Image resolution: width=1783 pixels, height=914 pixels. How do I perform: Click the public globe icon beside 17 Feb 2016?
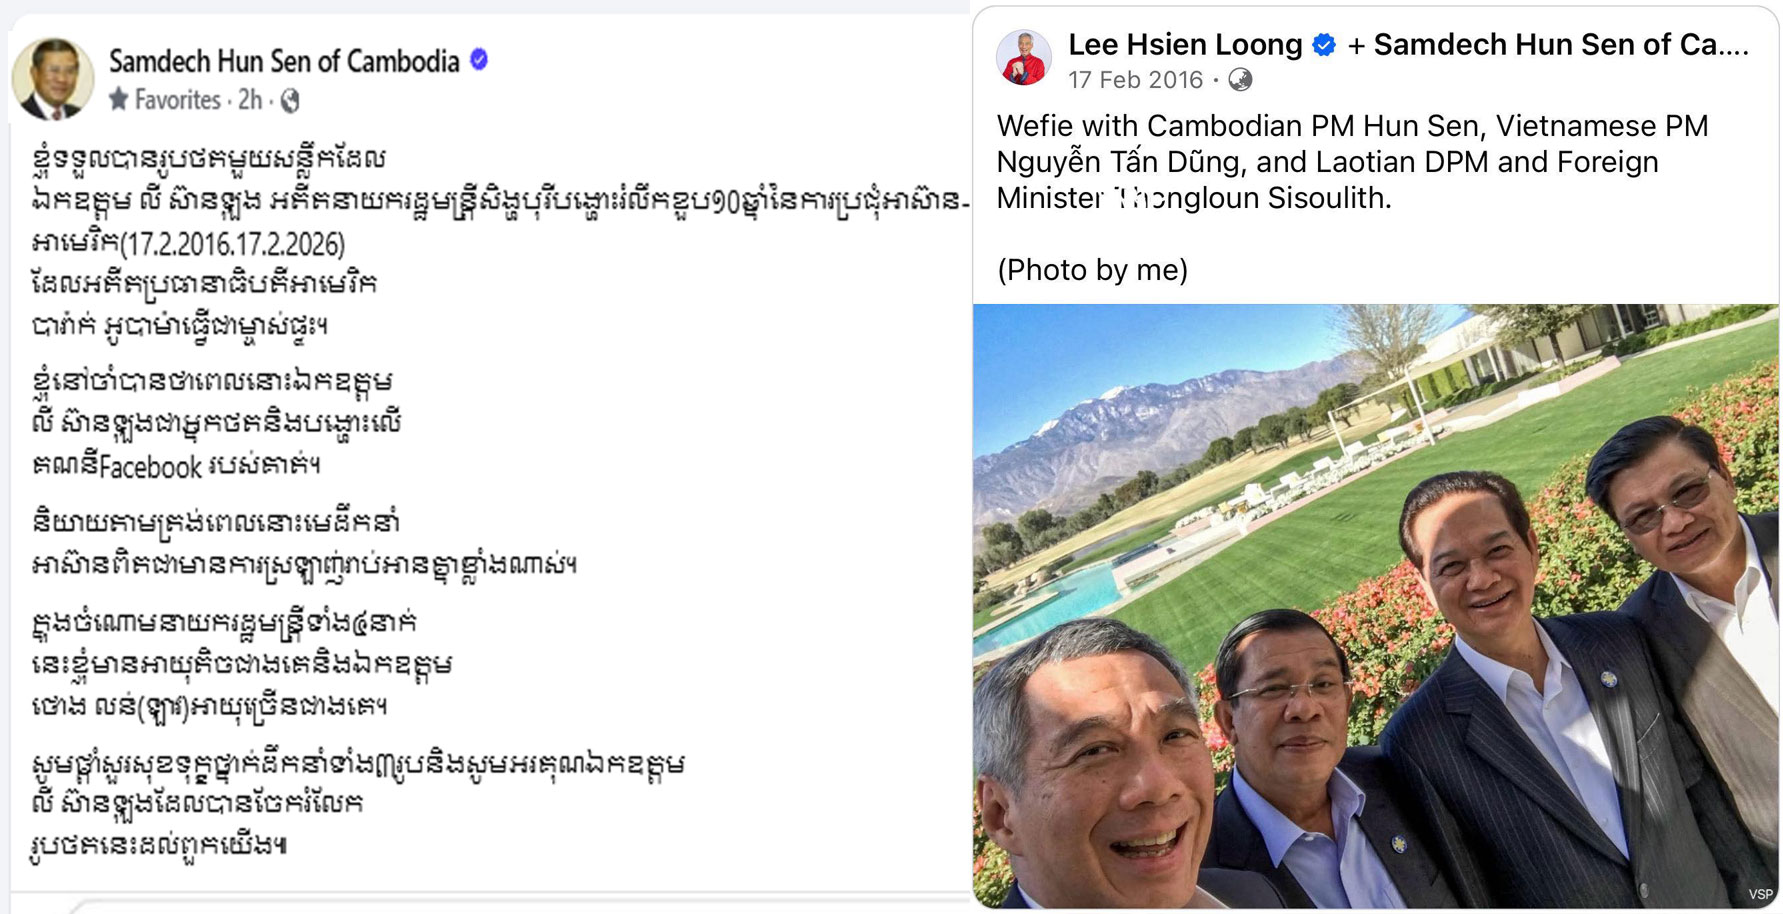point(1240,80)
